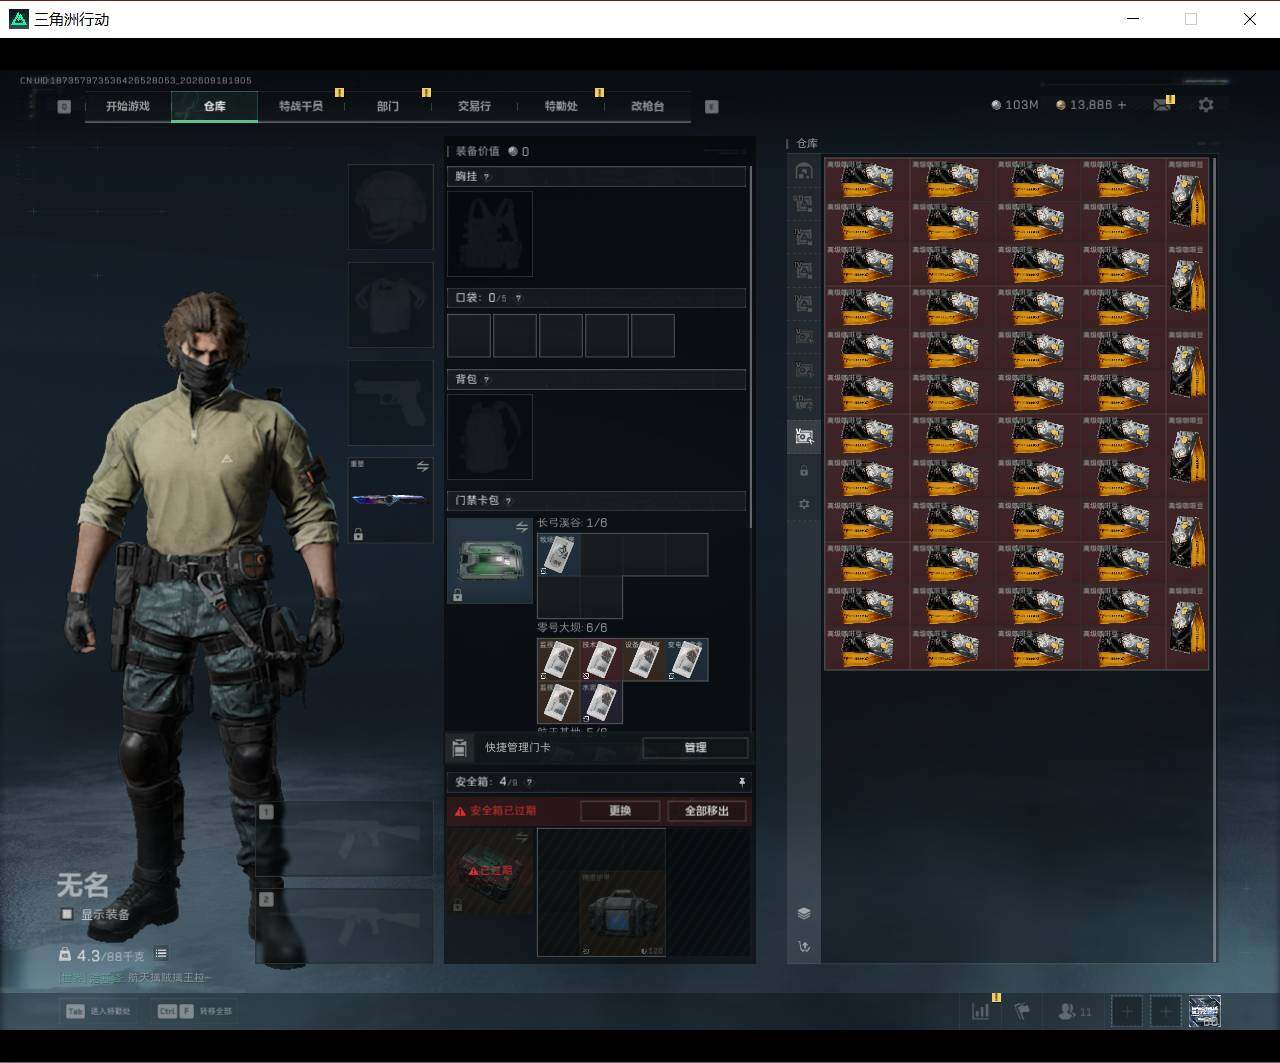Select the highlighted warehouse category icon
Screen dimensions: 1280x1063
(x=803, y=436)
